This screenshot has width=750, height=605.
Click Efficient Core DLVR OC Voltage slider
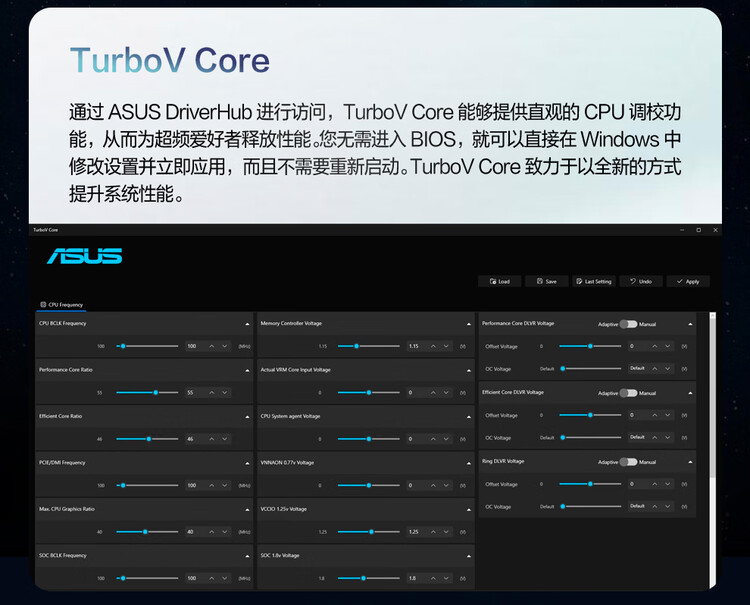click(x=590, y=437)
